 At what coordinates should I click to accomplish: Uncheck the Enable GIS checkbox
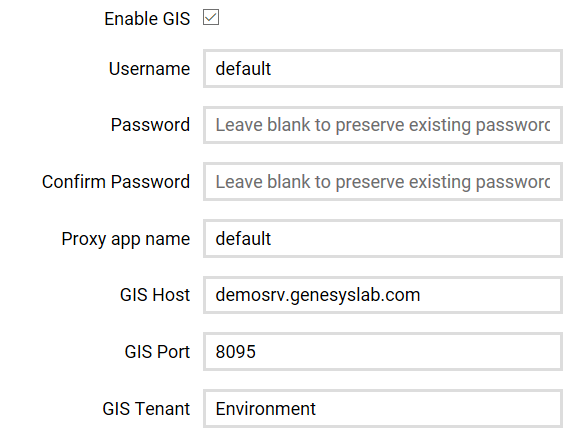(211, 17)
